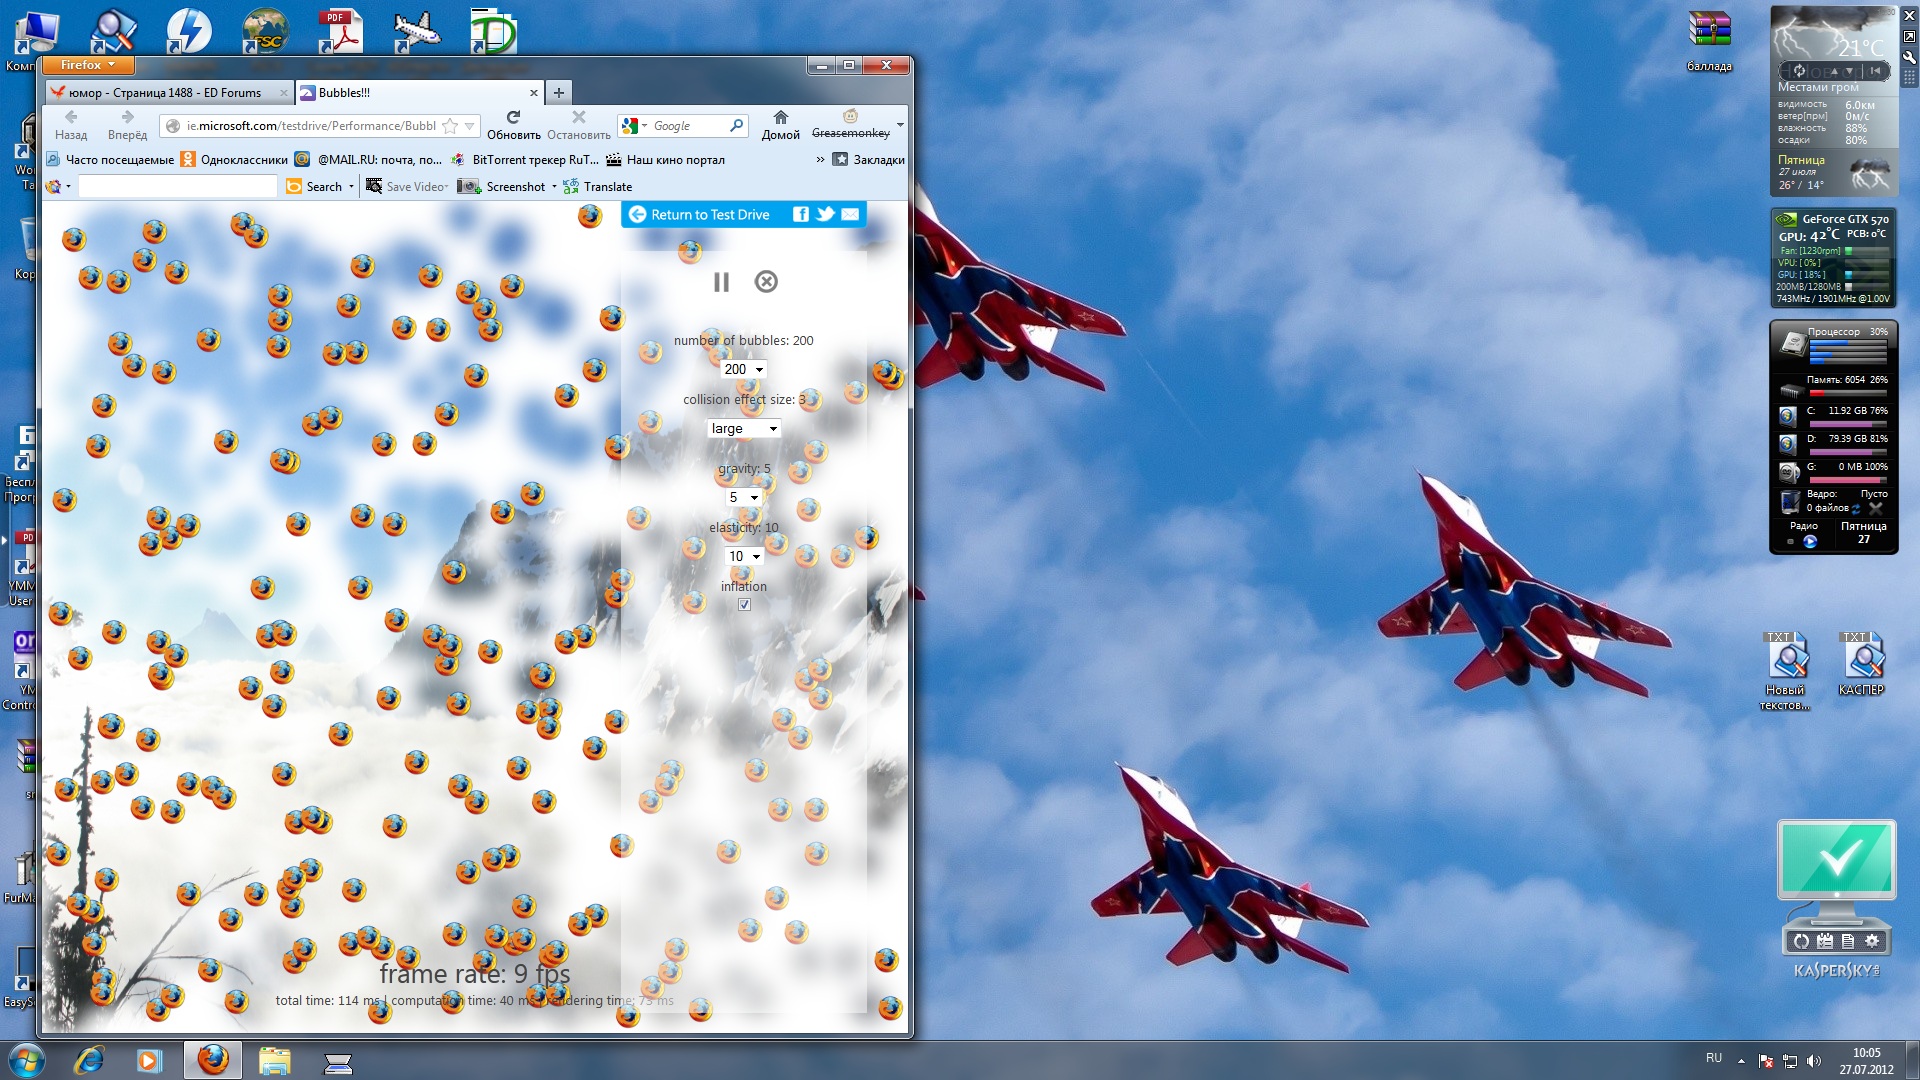
Task: Expand the Screenshot dropdown arrow
Action: (554, 186)
